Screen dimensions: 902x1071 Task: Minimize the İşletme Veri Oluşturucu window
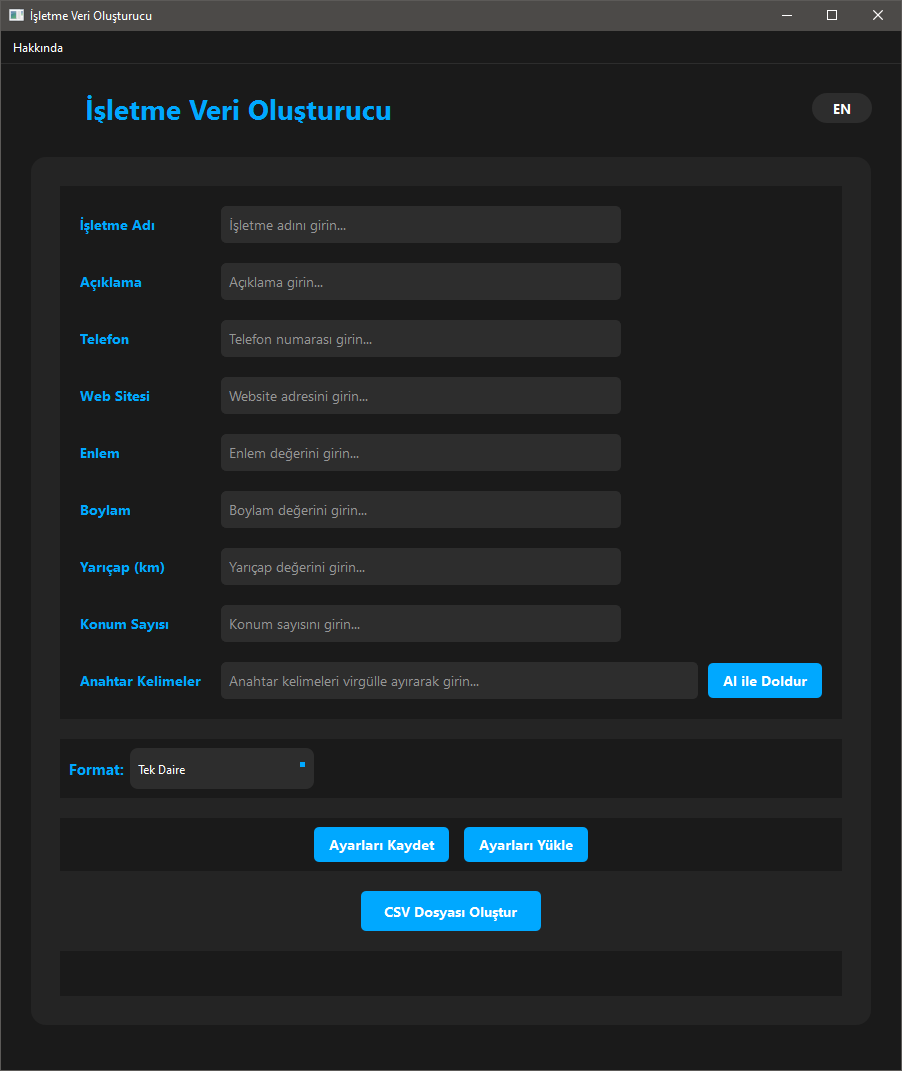(x=786, y=15)
